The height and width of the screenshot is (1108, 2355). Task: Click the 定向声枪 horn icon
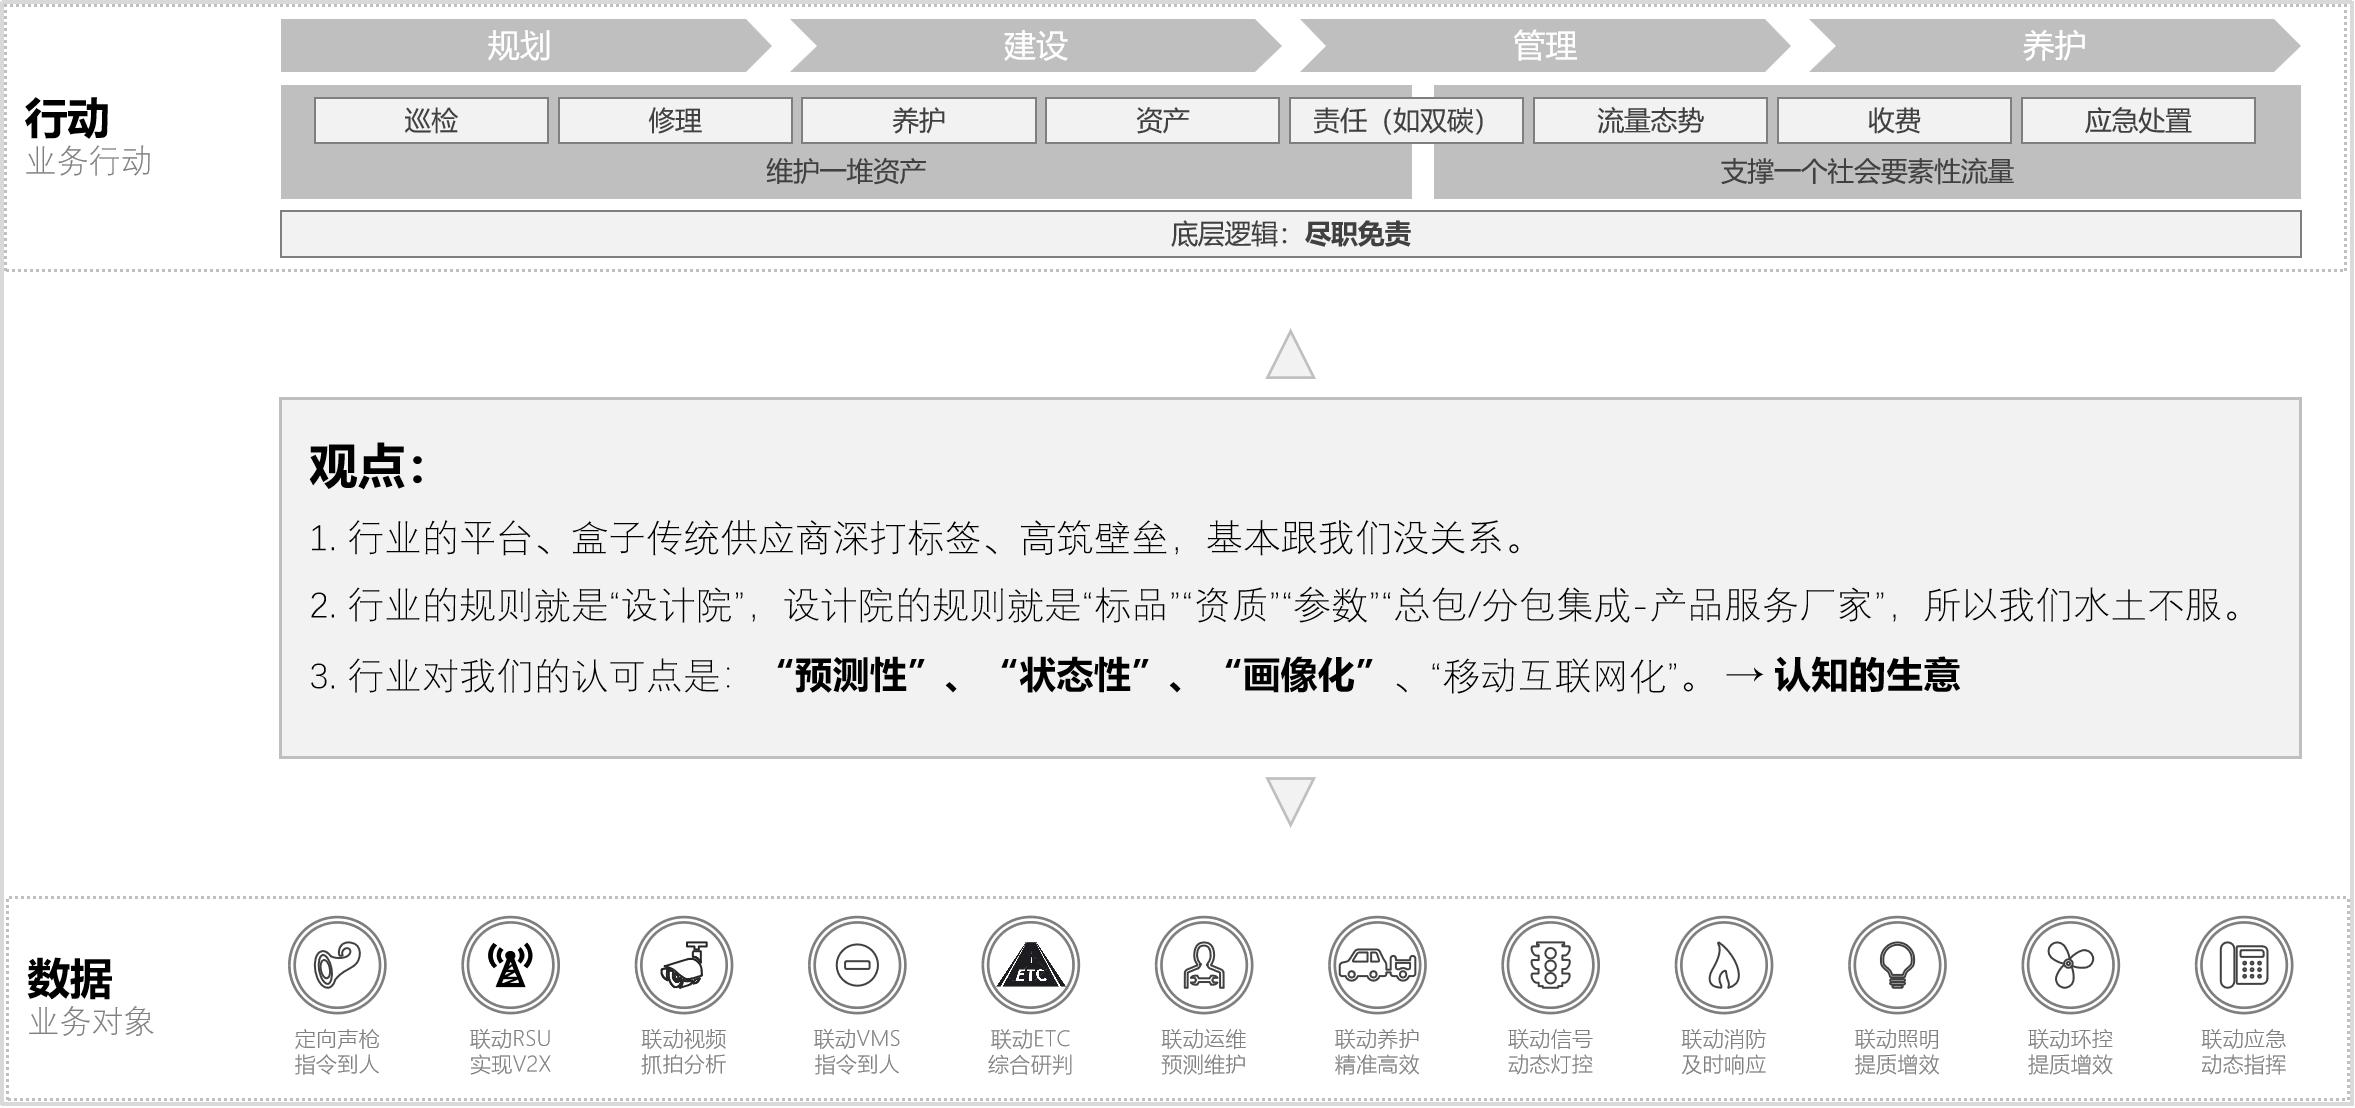click(x=337, y=965)
